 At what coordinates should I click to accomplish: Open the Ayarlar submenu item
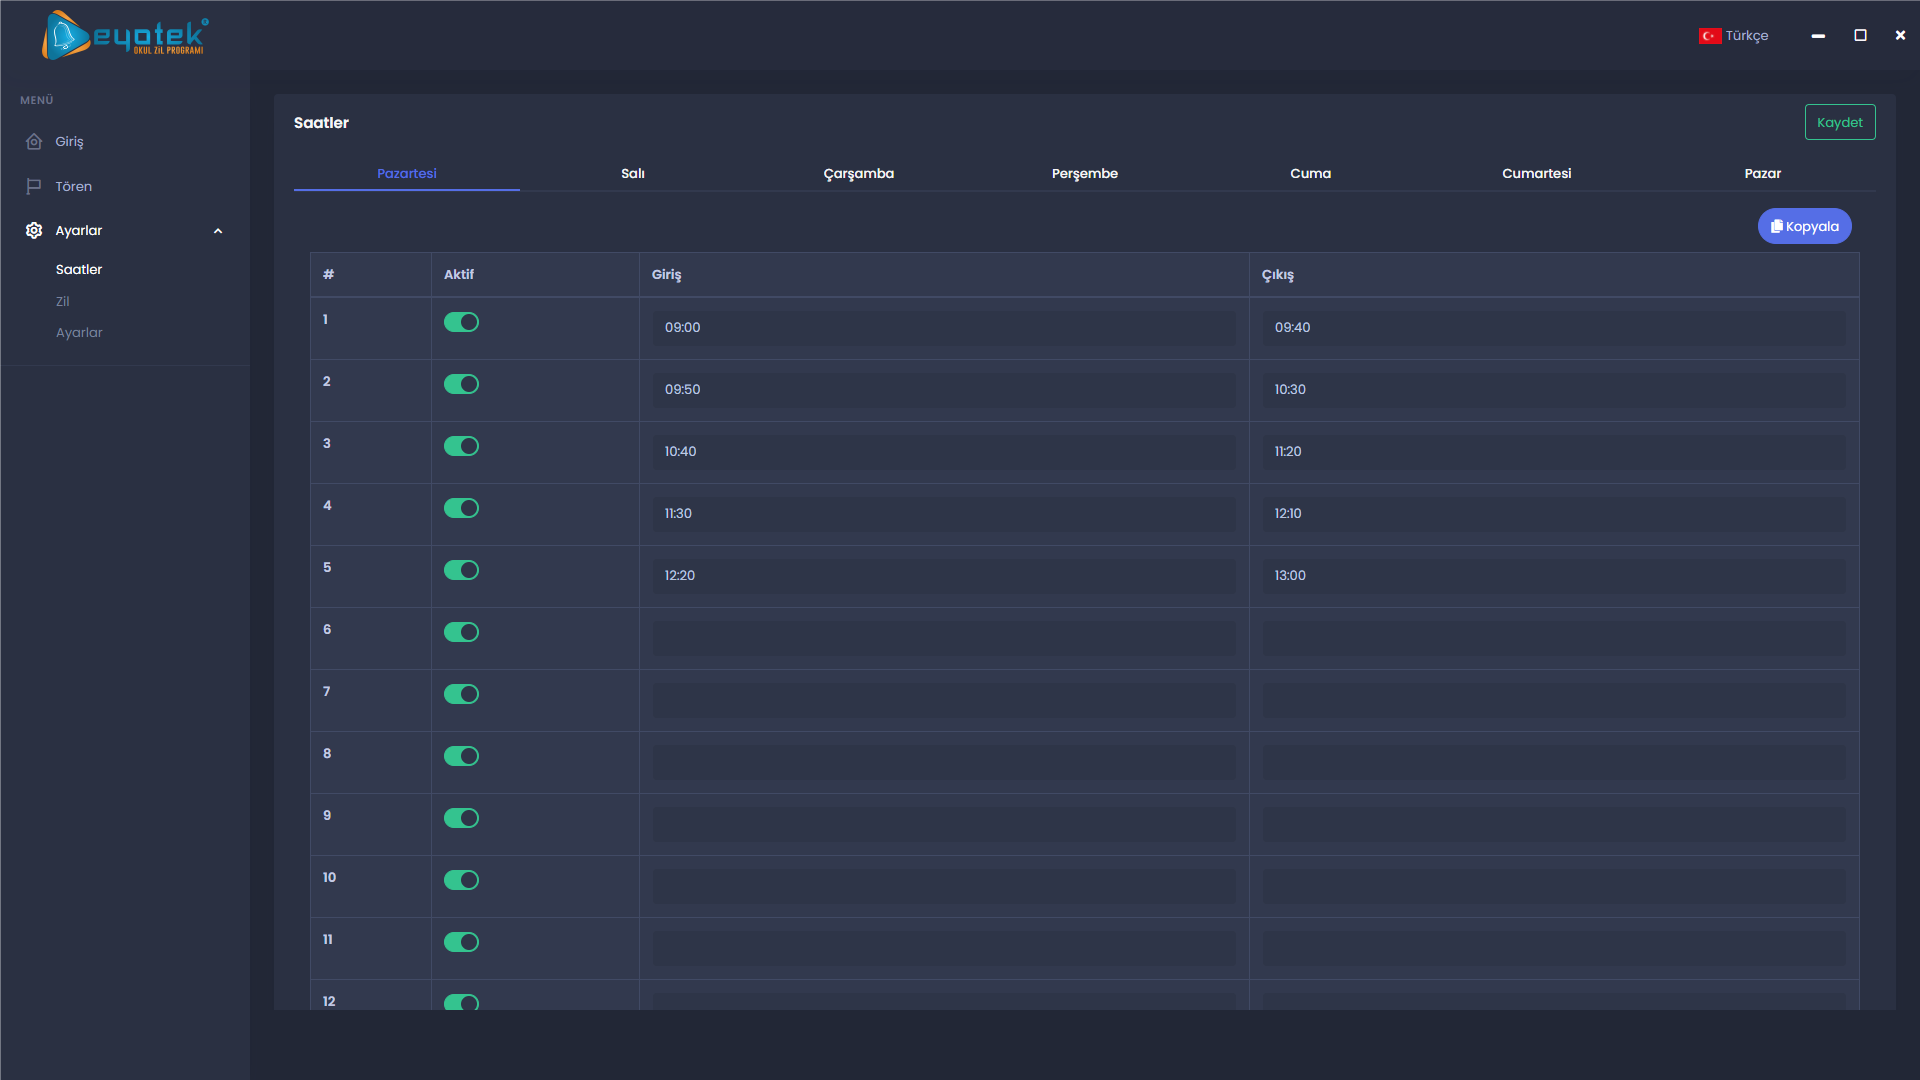(79, 332)
